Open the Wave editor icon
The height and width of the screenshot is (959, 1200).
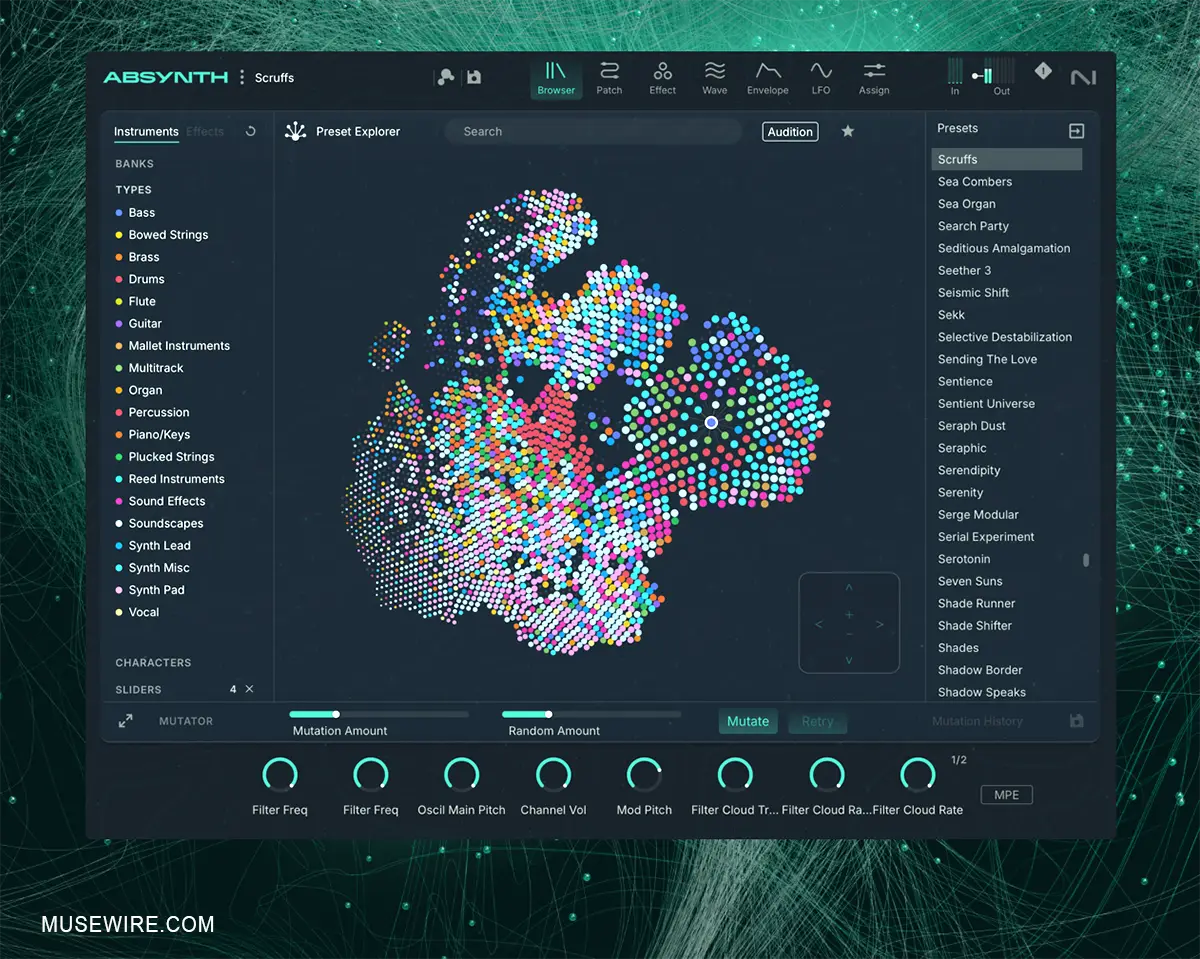click(x=714, y=71)
